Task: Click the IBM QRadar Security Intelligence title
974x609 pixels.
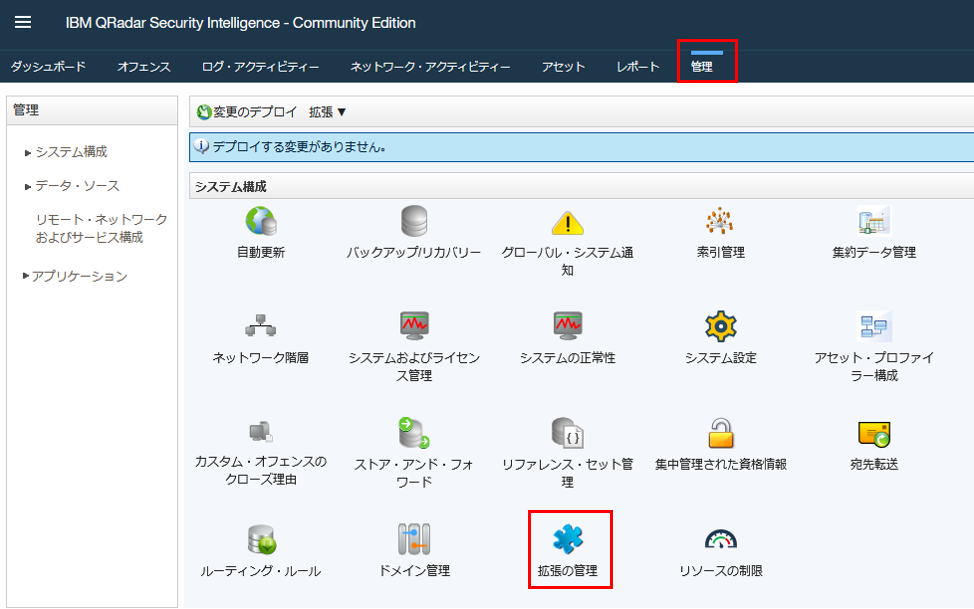Action: click(240, 23)
